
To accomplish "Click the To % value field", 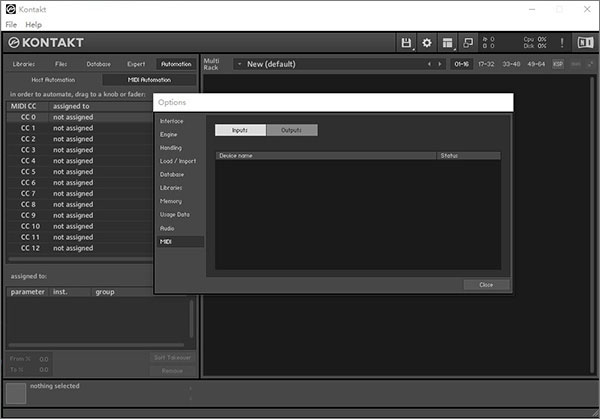I will (x=44, y=370).
